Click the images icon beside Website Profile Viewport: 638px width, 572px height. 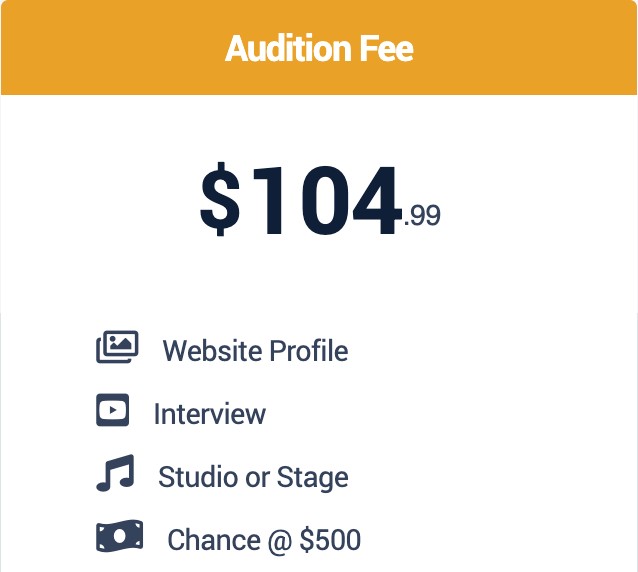[117, 347]
